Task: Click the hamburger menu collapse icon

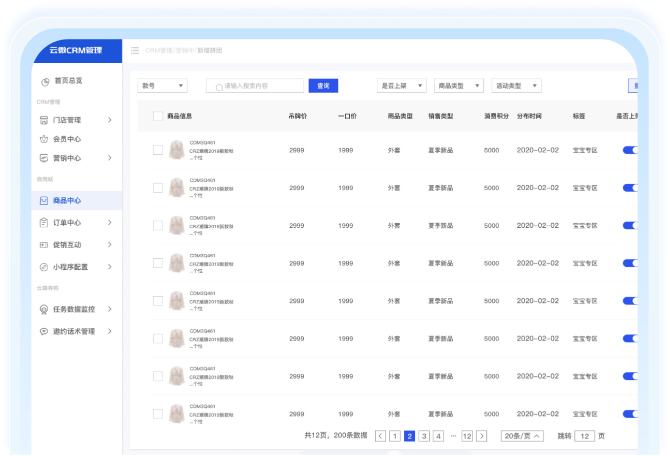Action: click(135, 50)
